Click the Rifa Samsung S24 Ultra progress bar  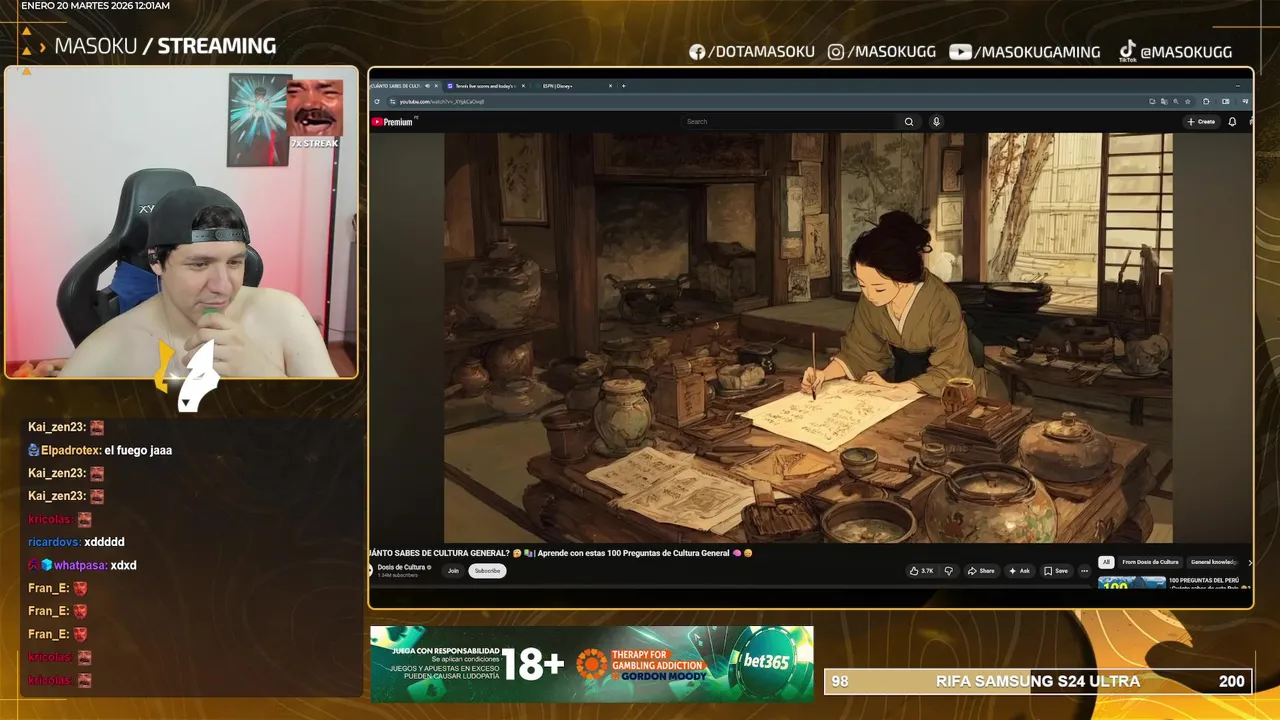(x=1038, y=682)
